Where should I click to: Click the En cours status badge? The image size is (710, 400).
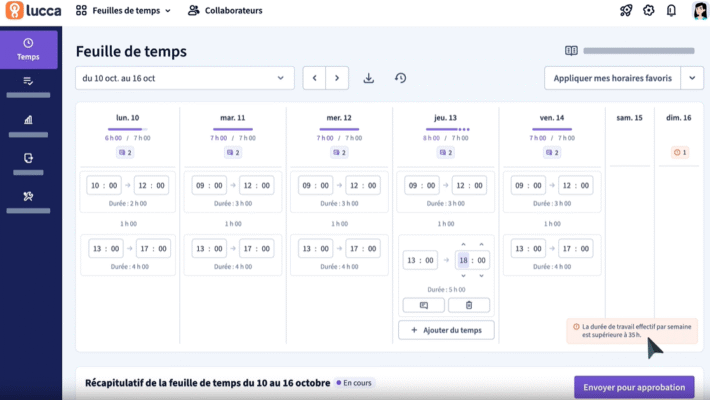(x=354, y=383)
